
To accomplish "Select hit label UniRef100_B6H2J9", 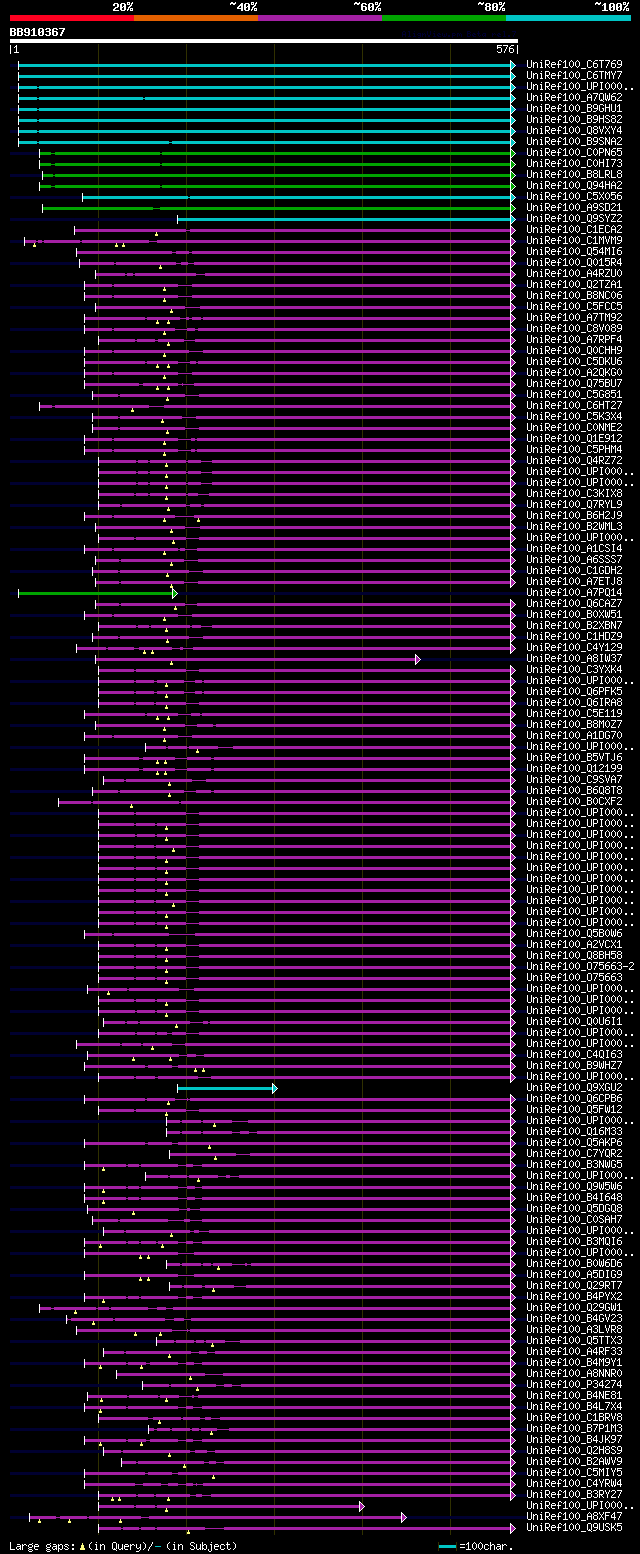I will tap(574, 515).
